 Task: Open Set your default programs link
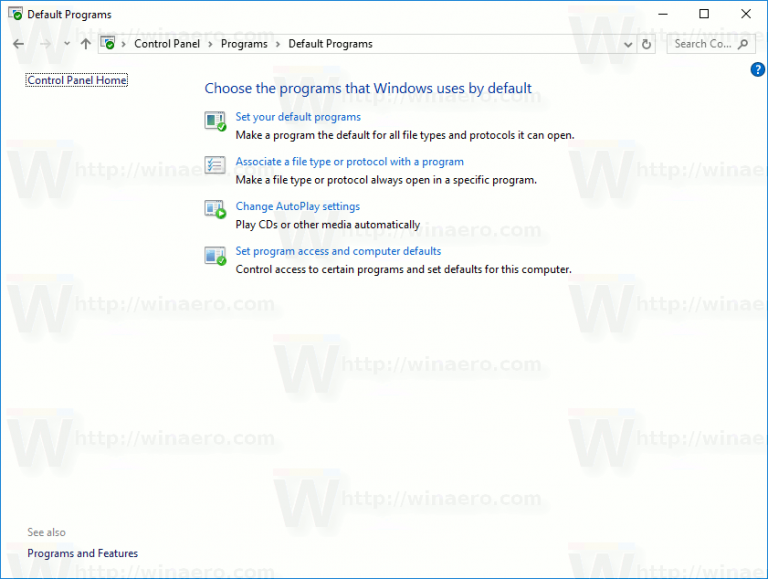point(298,117)
